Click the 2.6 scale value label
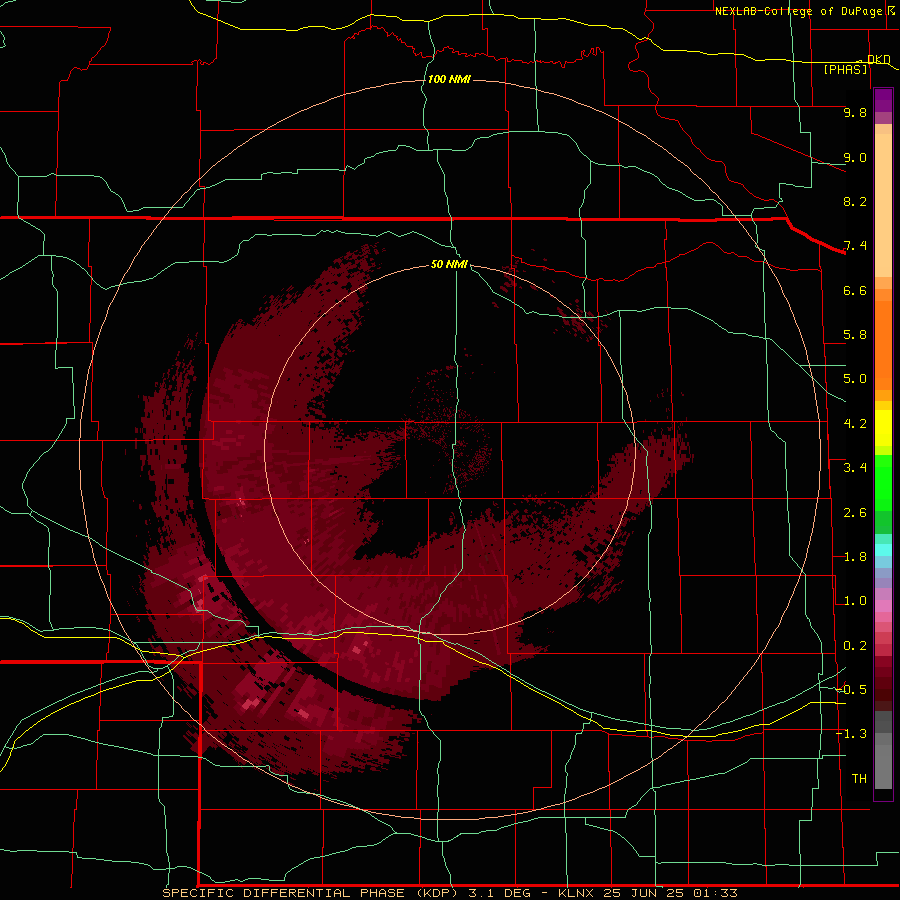The height and width of the screenshot is (900, 900). [855, 513]
